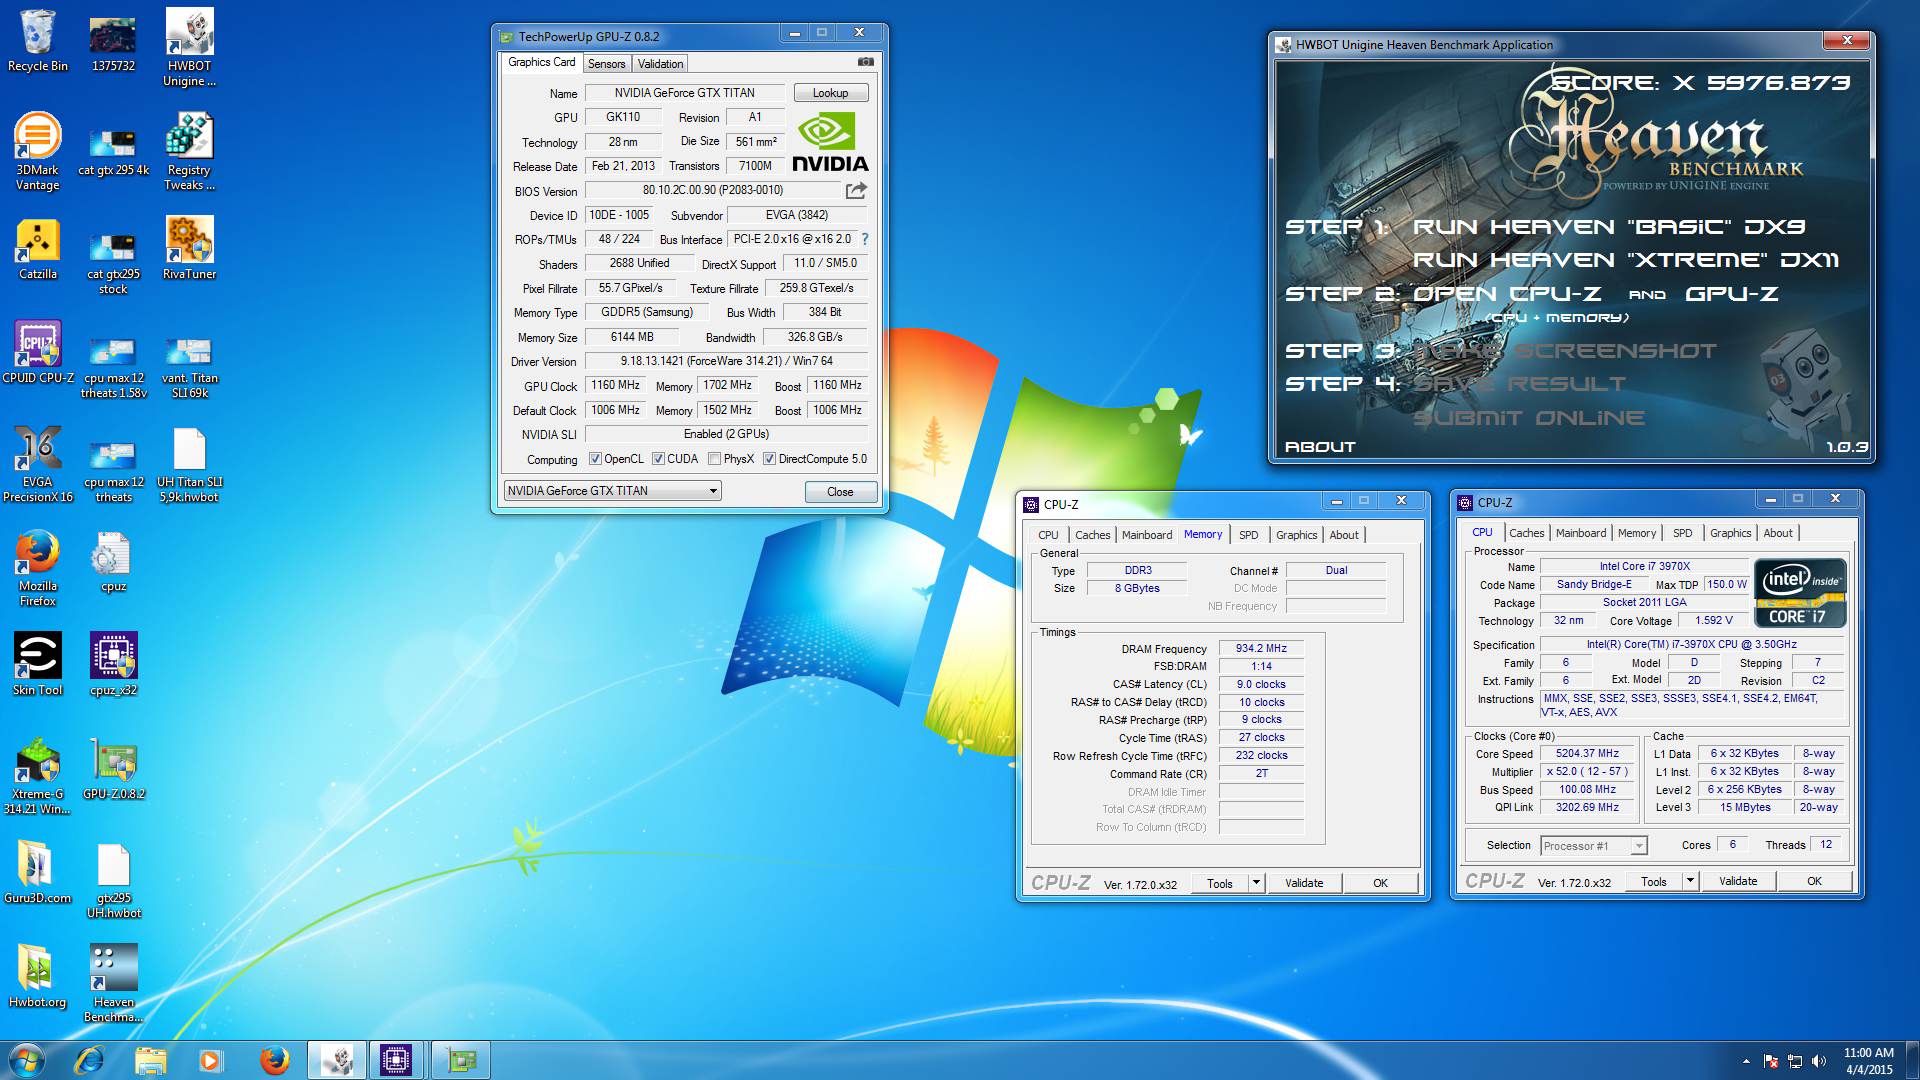Open Skin Tool desktop shortcut
Viewport: 1920px width, 1080px height.
pos(38,664)
